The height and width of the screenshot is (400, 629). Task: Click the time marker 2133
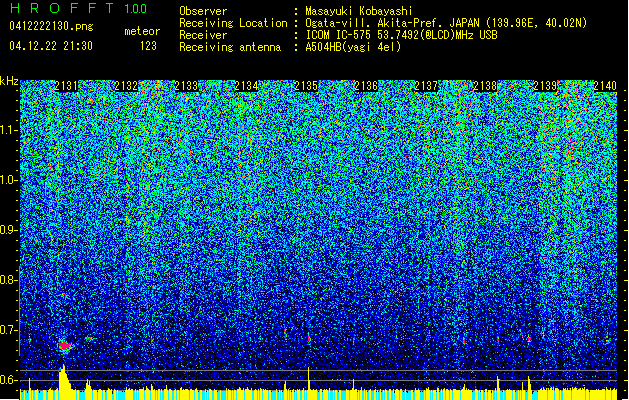coord(187,86)
